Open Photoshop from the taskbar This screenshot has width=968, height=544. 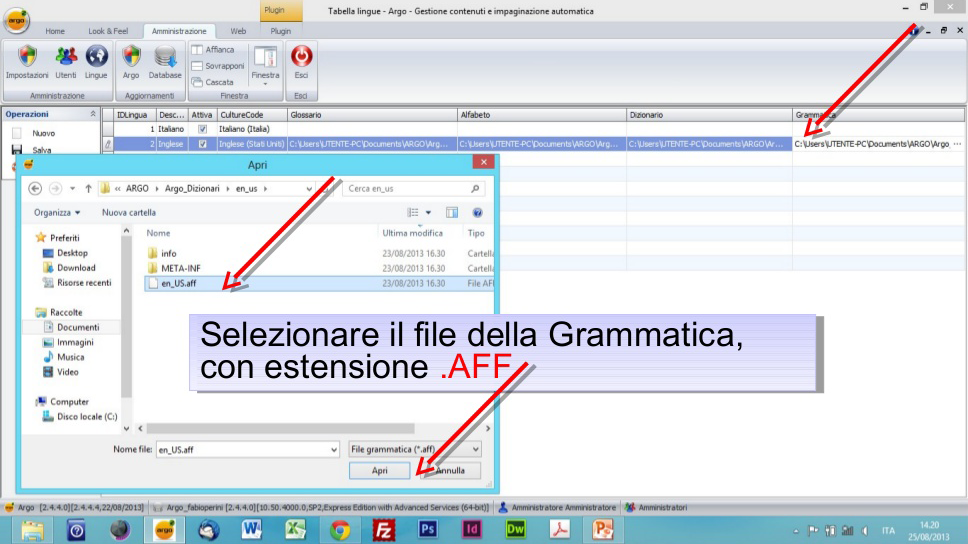(x=427, y=530)
